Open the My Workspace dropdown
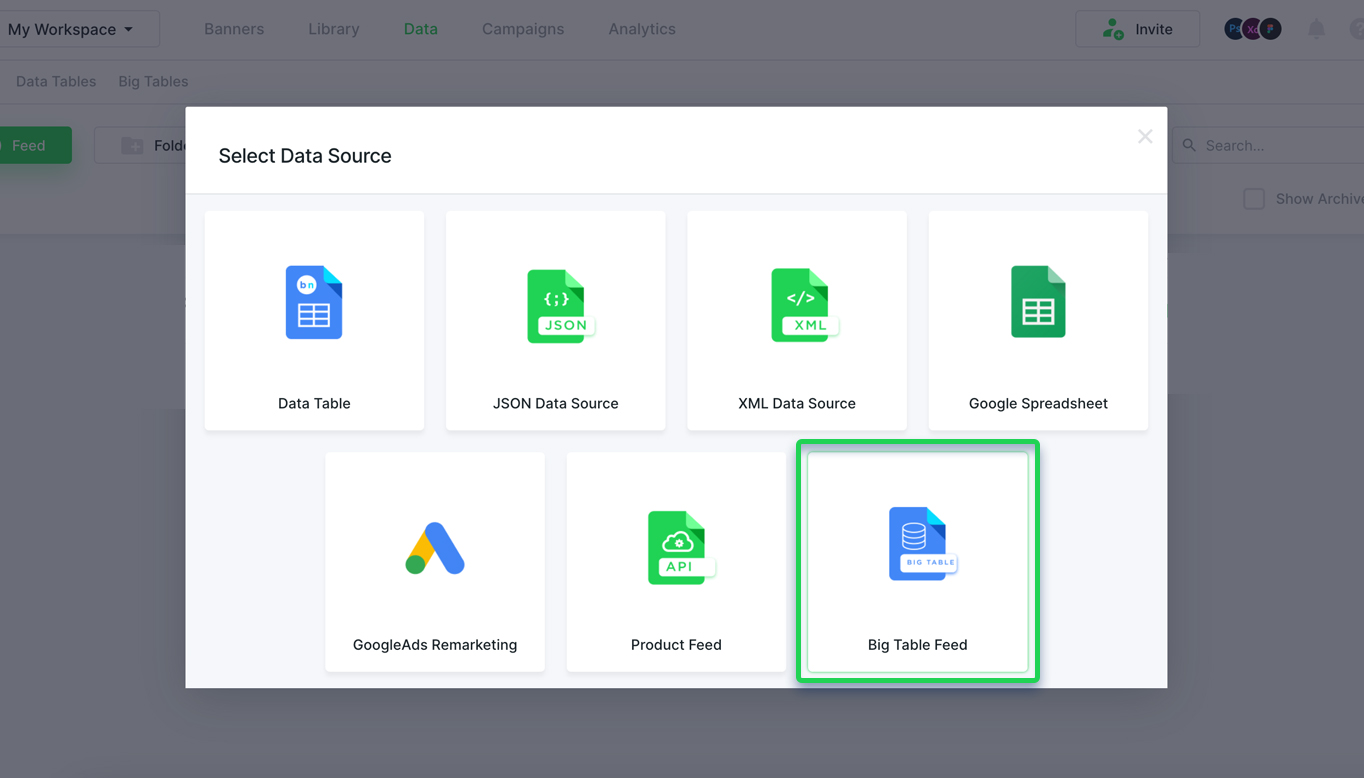The height and width of the screenshot is (778, 1364). (79, 29)
